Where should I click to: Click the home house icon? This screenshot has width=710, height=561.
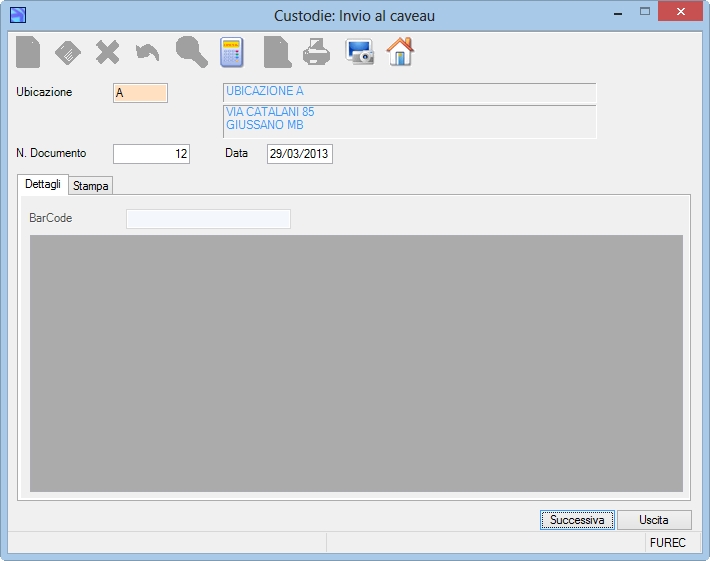coord(400,52)
